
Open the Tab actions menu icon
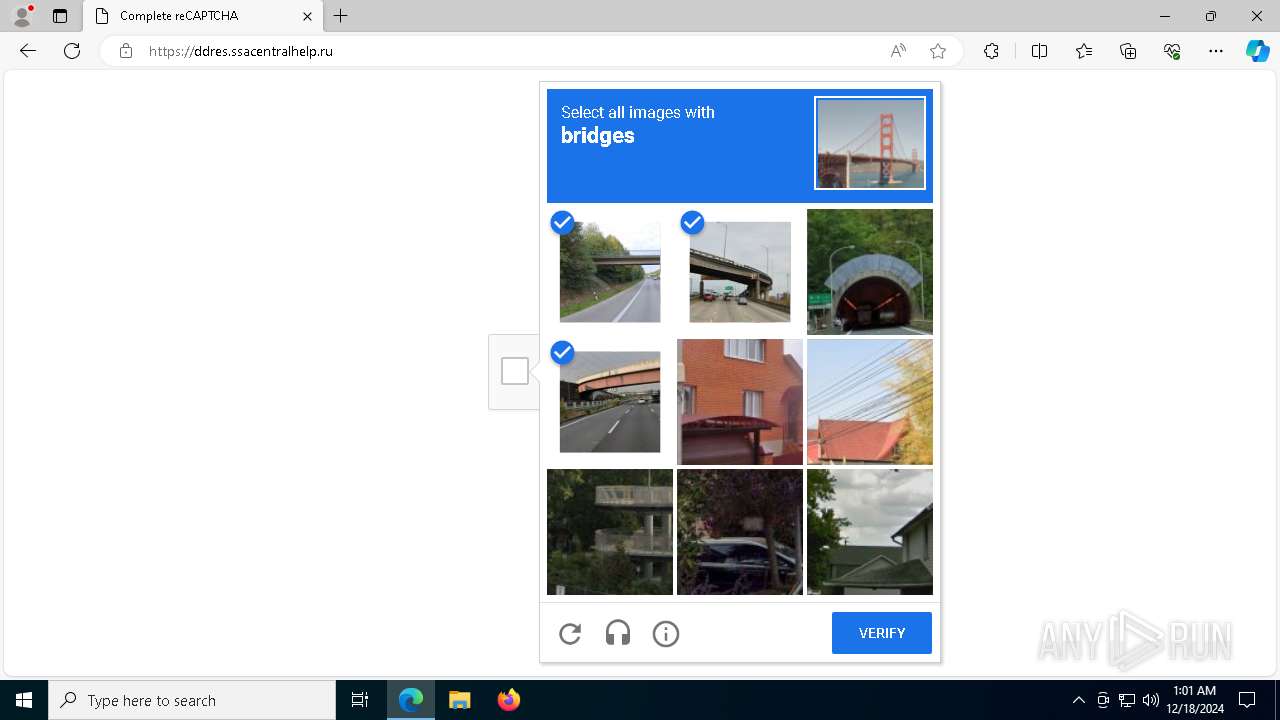click(x=60, y=16)
